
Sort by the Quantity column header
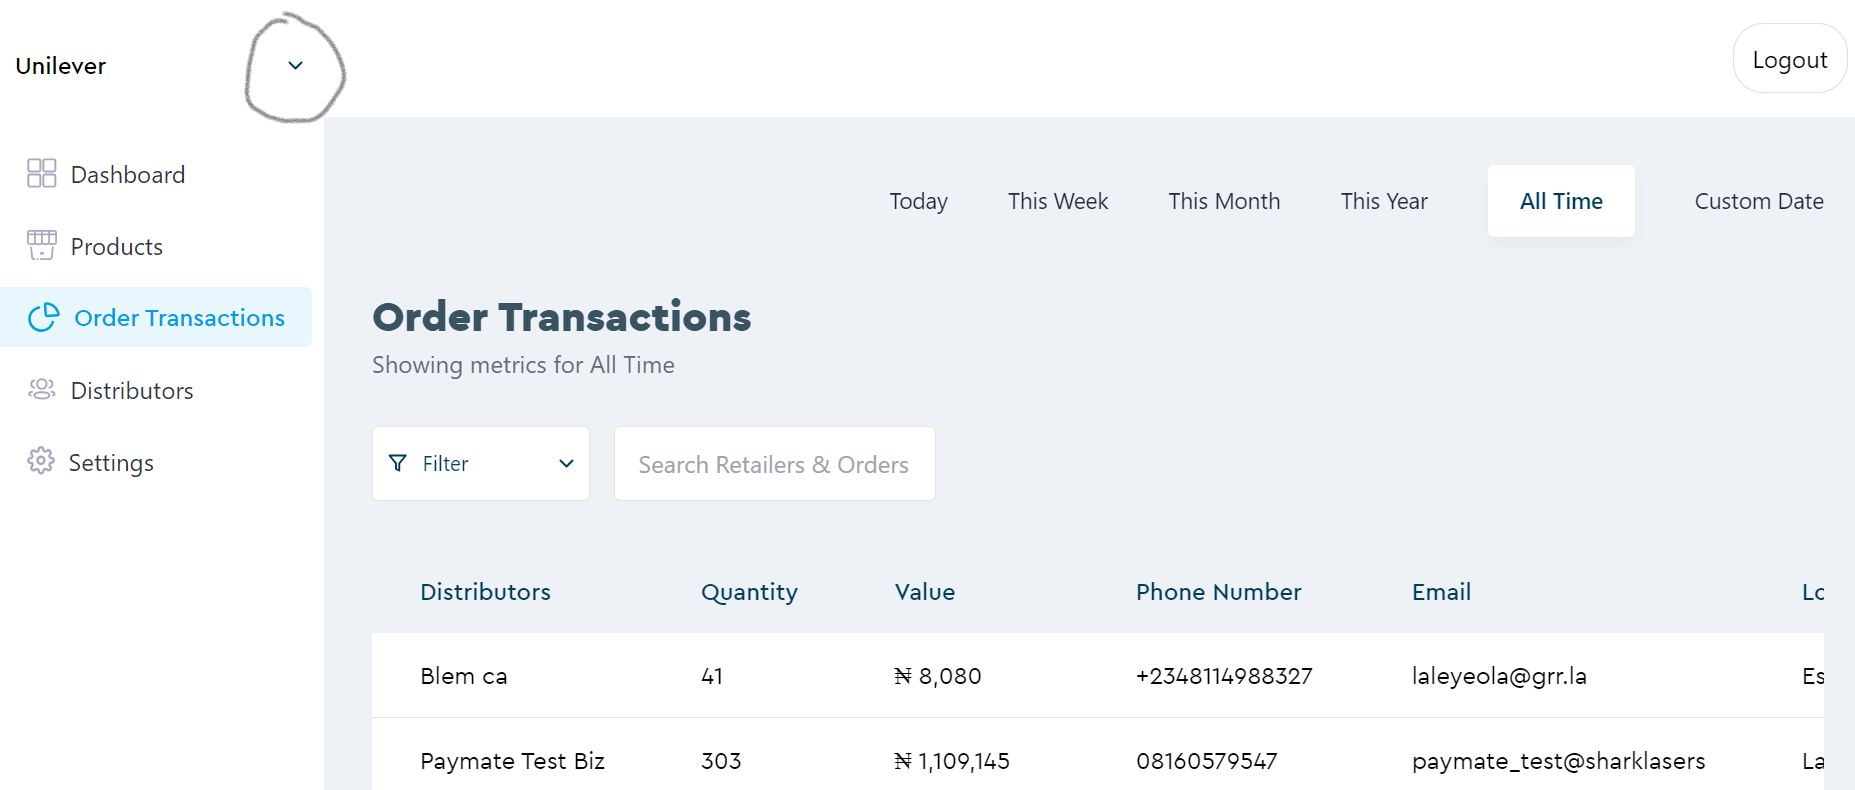749,592
